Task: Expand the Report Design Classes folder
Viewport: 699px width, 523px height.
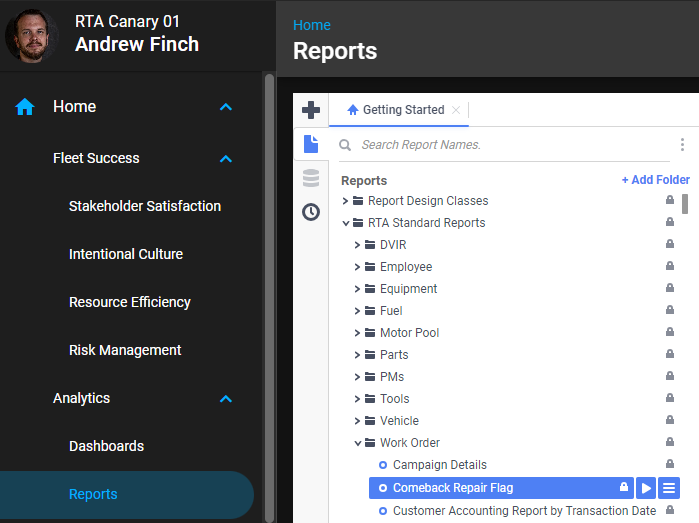Action: click(346, 201)
